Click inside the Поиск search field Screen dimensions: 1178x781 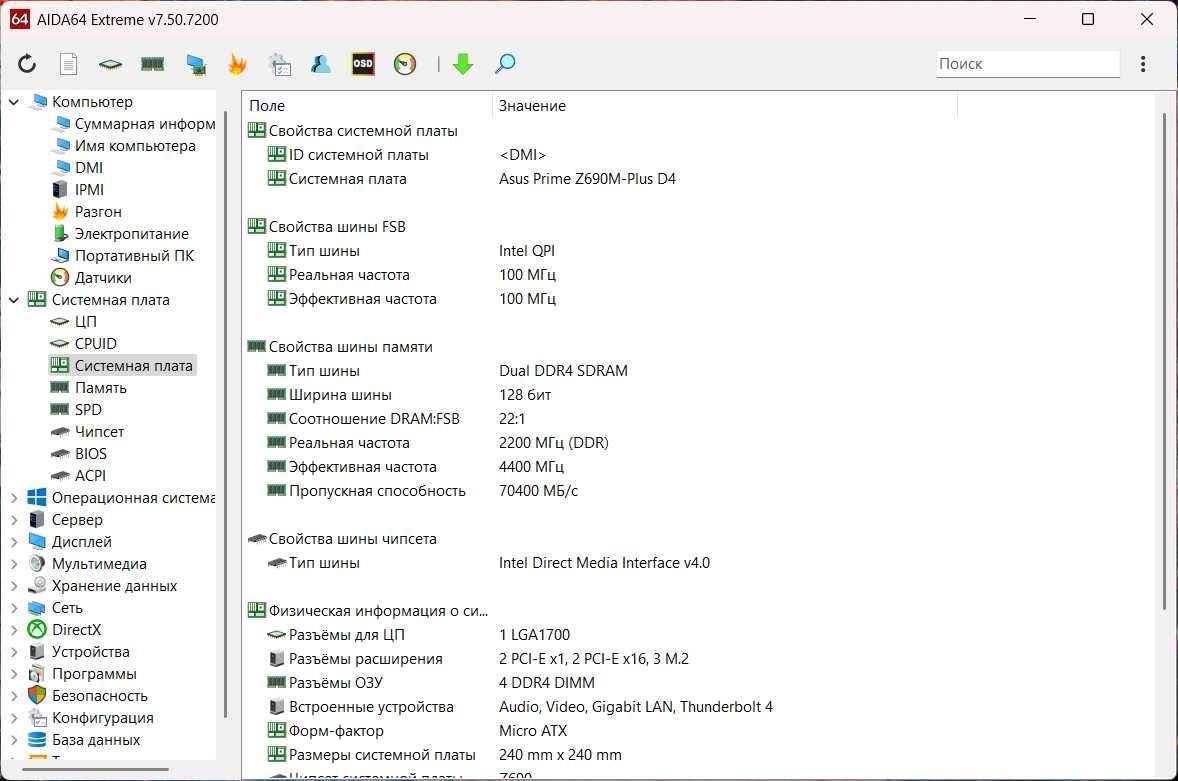tap(1028, 64)
